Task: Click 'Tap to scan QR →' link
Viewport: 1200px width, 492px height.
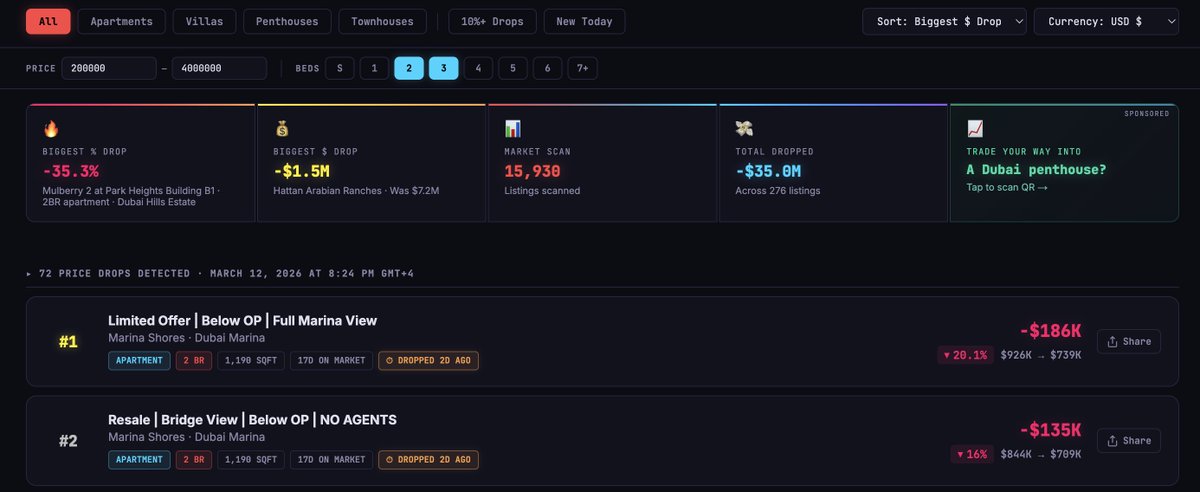Action: click(x=1007, y=188)
